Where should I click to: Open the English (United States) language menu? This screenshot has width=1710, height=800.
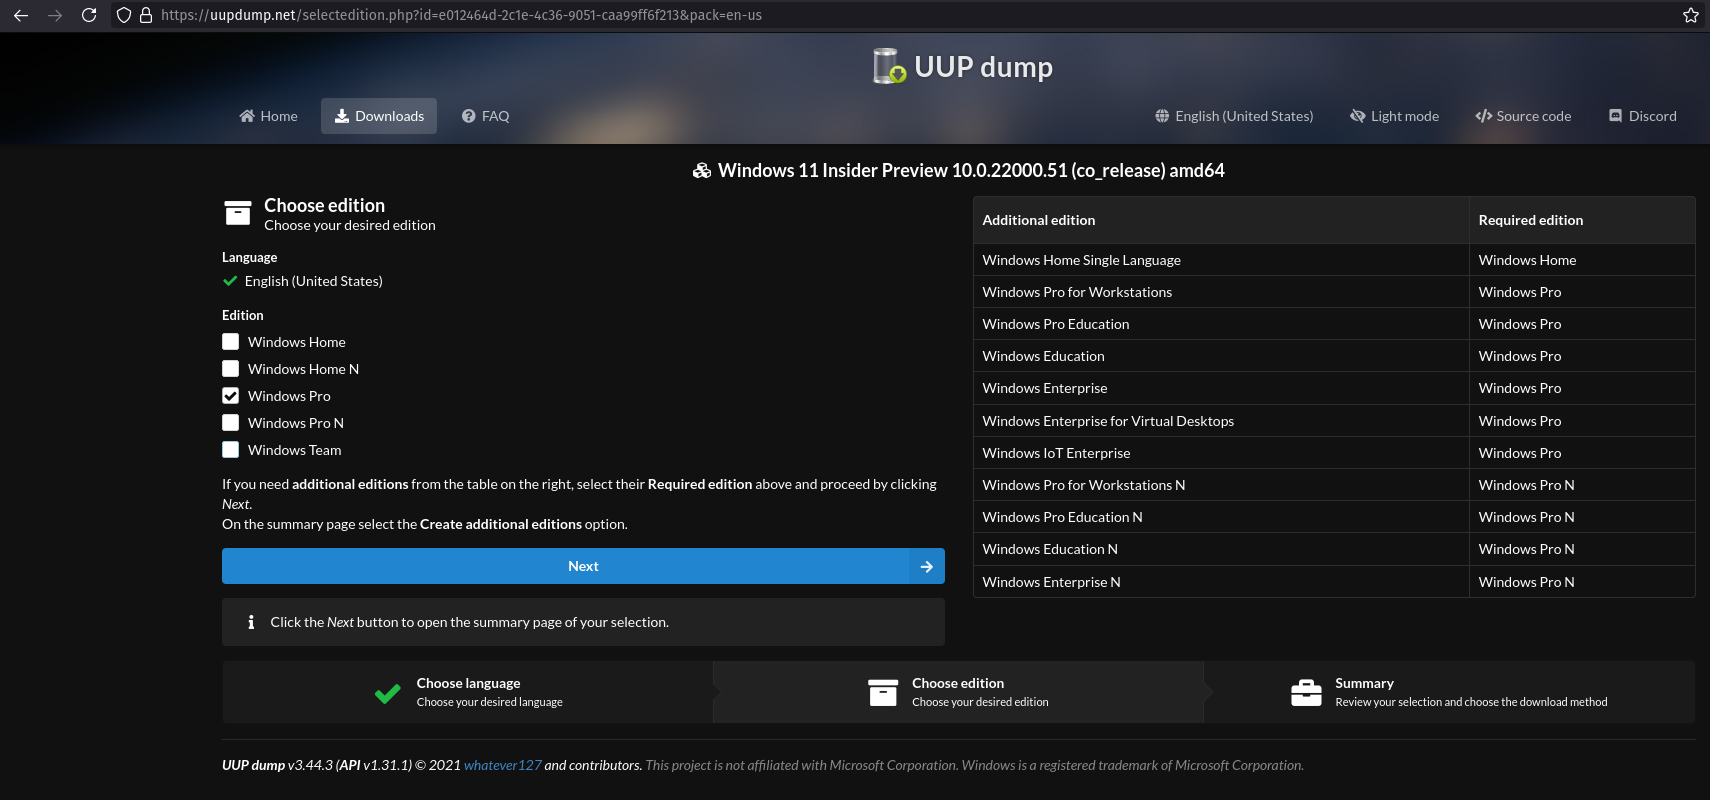pyautogui.click(x=1234, y=116)
